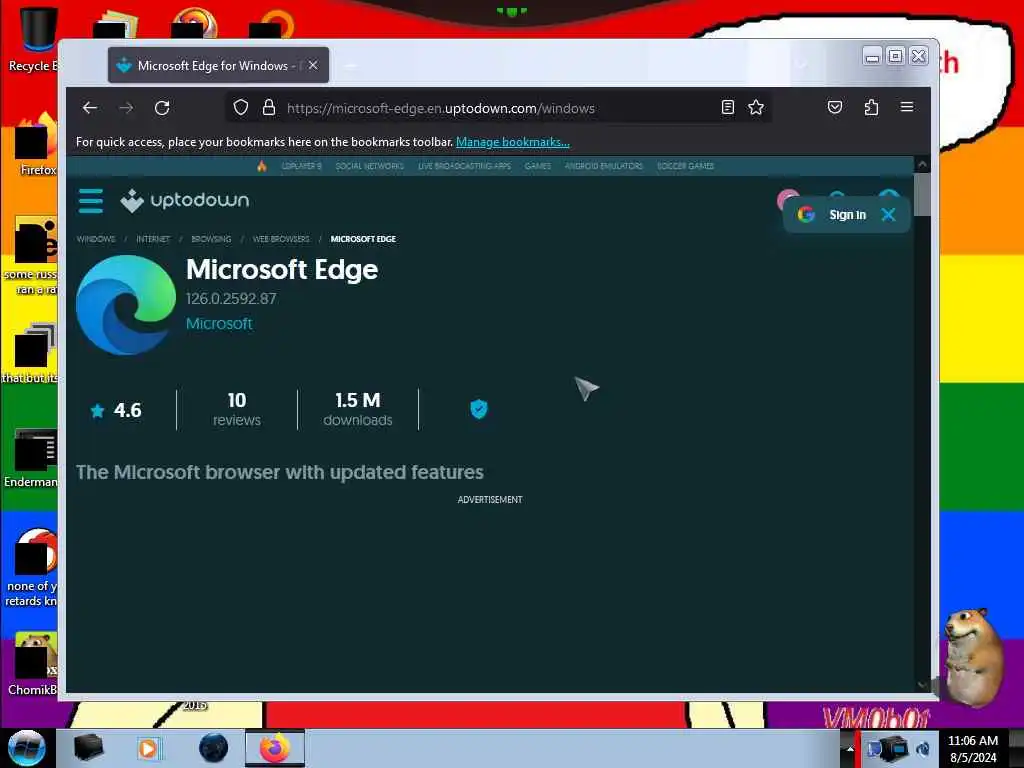Go back to the previous page
Screen dimensions: 1024x768
click(89, 108)
